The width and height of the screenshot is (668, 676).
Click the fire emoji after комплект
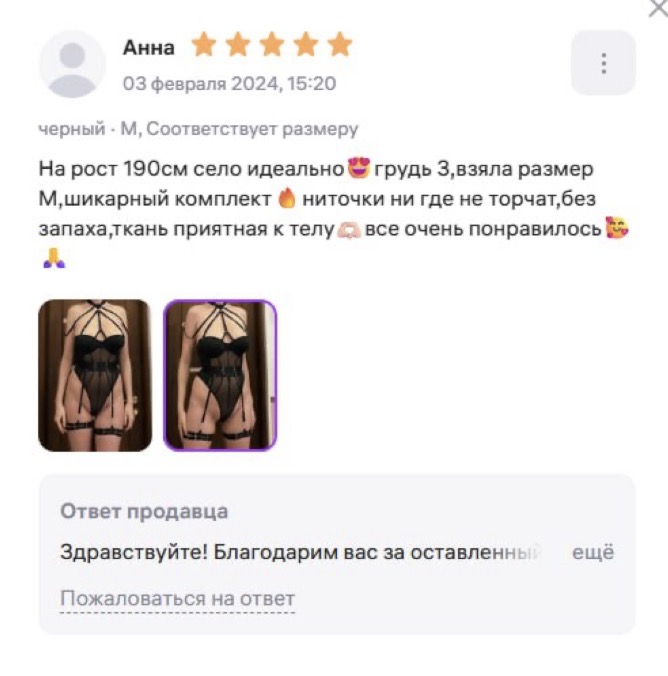tap(287, 199)
